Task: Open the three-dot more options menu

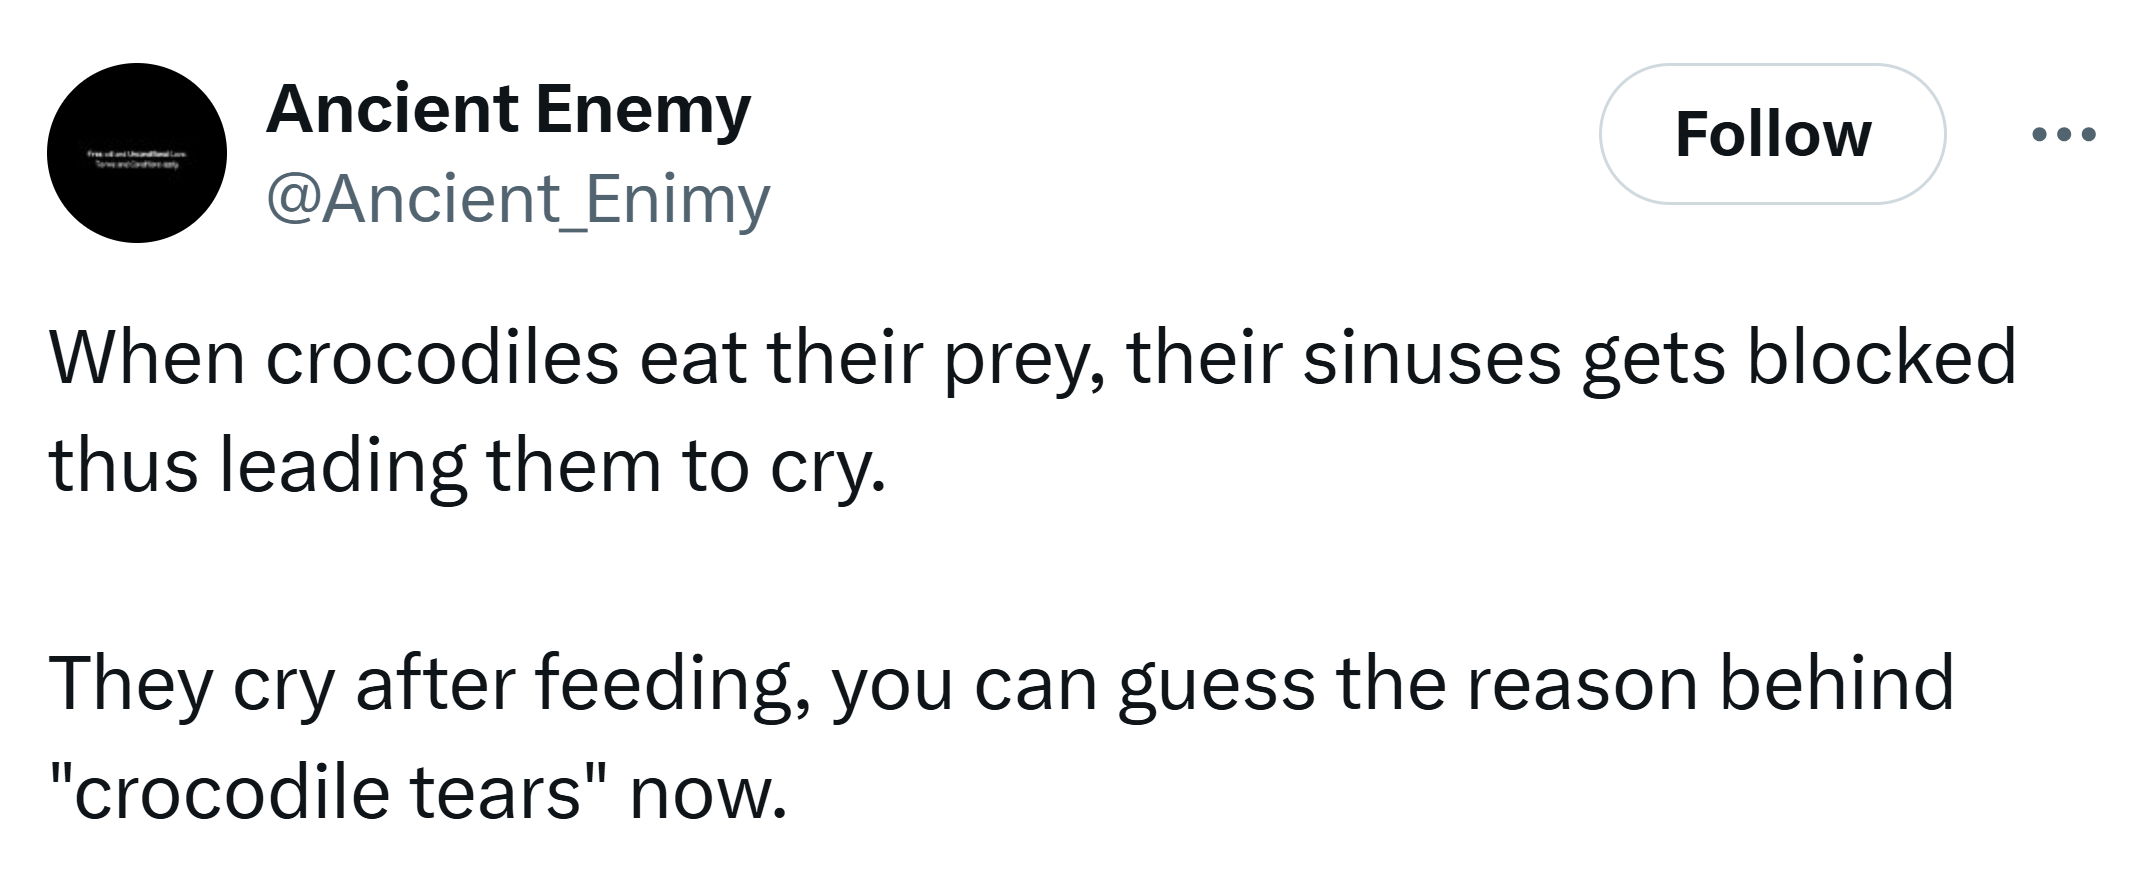Action: [2064, 134]
